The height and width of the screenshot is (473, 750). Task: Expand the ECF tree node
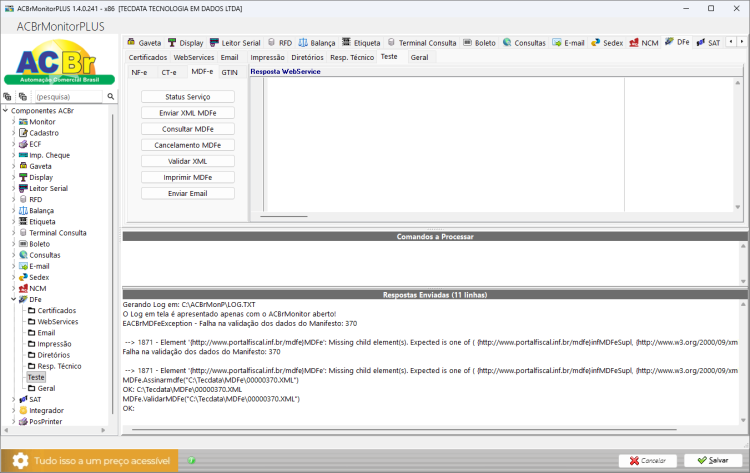coord(13,144)
